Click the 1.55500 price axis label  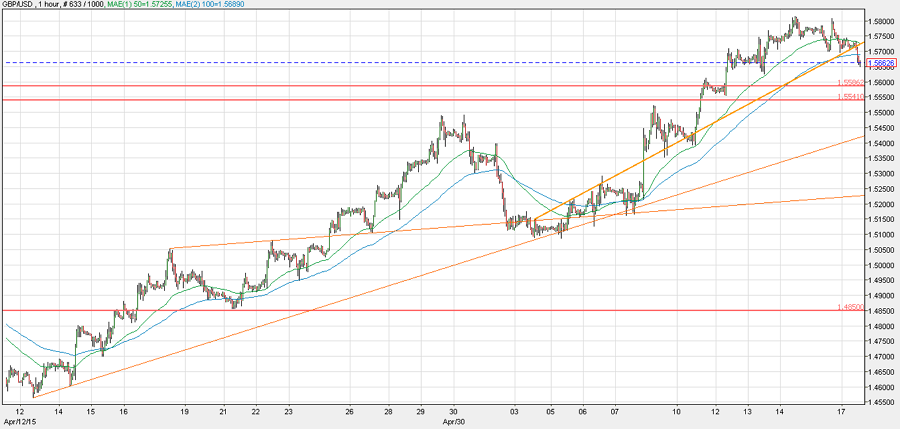pyautogui.click(x=882, y=98)
